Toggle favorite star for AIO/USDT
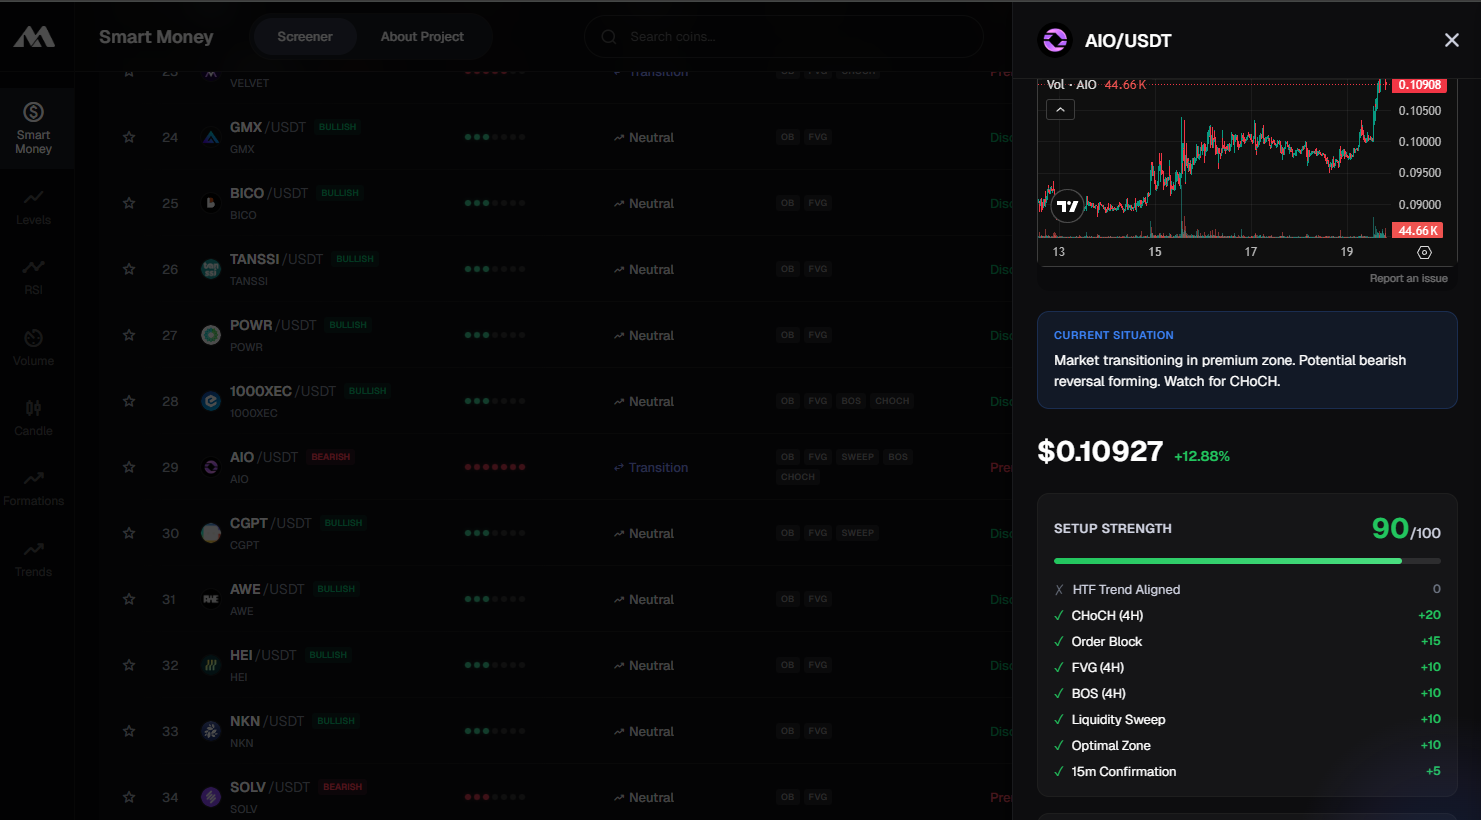The height and width of the screenshot is (820, 1481). pyautogui.click(x=129, y=467)
